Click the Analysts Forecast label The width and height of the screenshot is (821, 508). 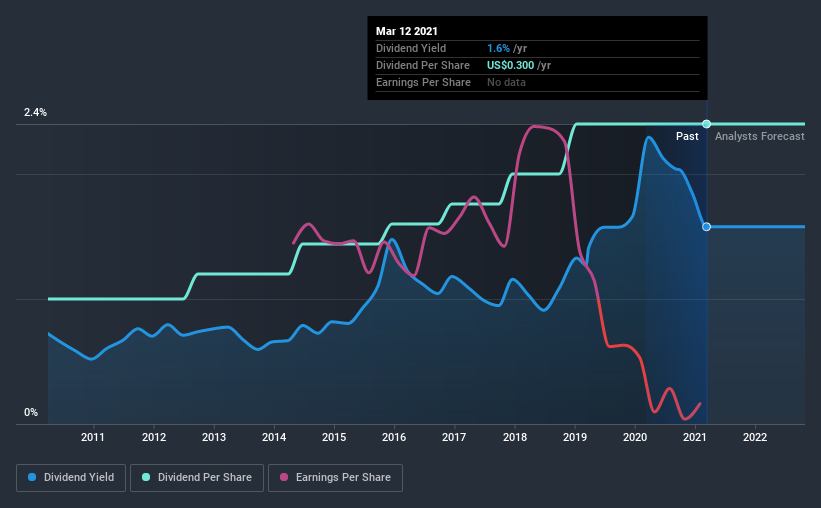(x=760, y=136)
